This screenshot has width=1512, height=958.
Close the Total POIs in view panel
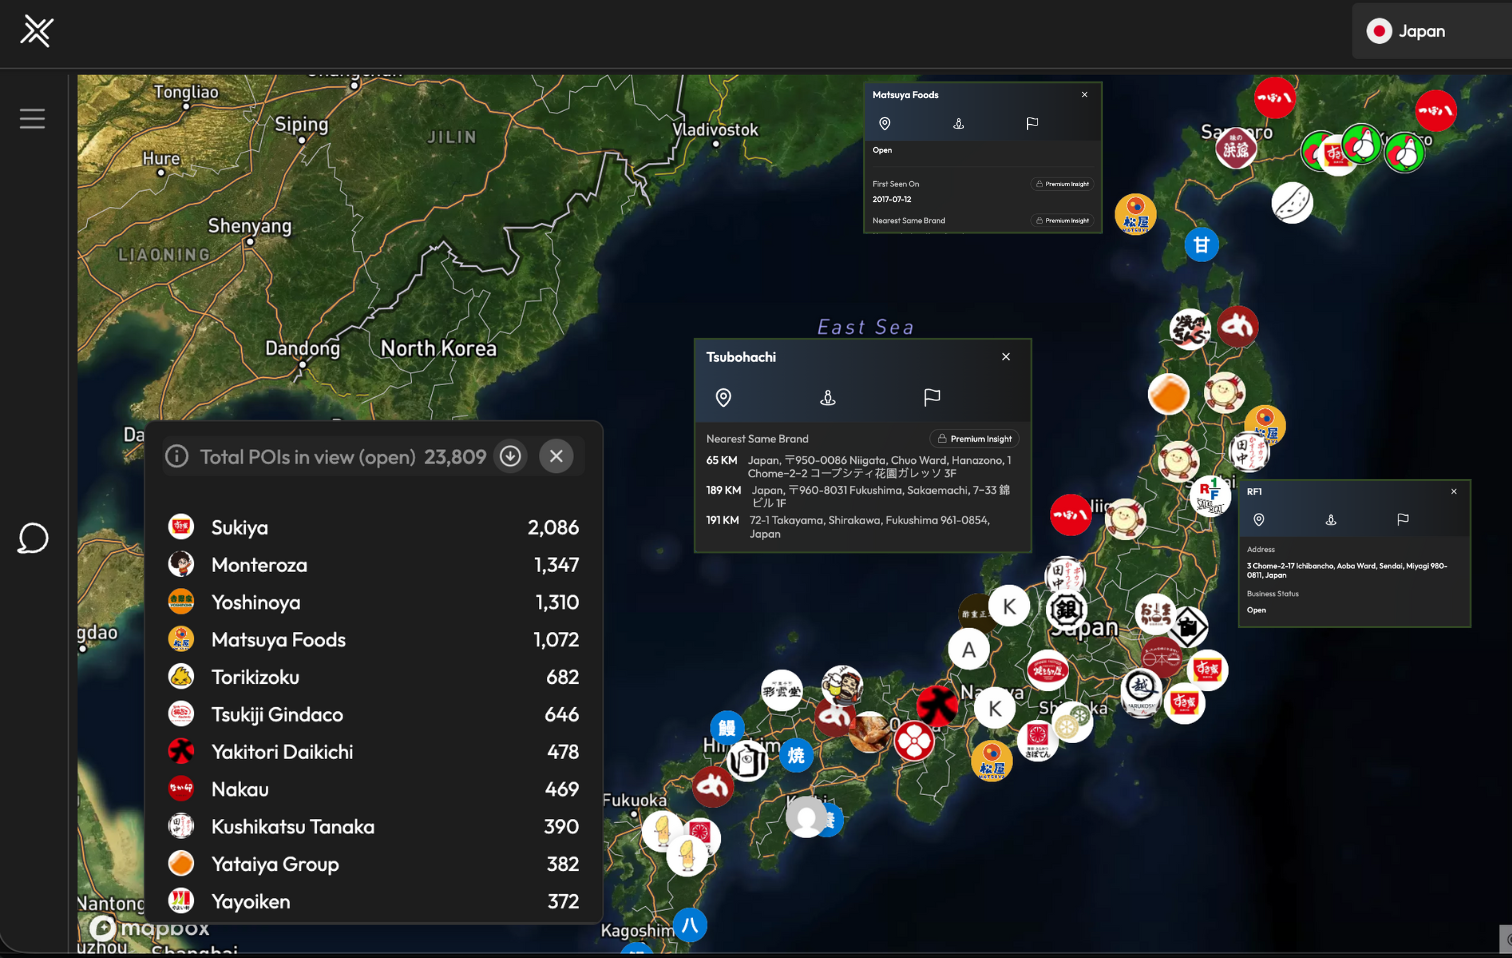556,456
